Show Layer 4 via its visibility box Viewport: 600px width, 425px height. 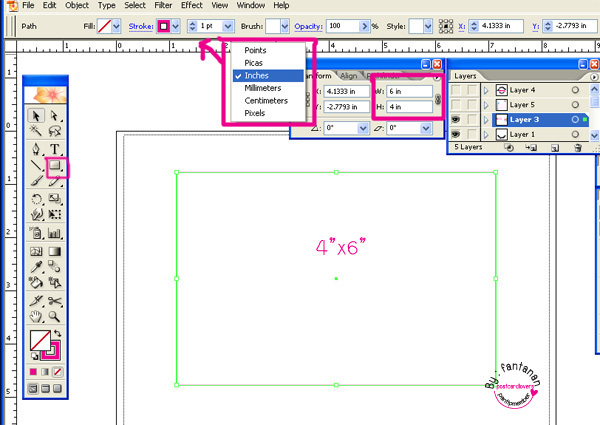[x=455, y=90]
